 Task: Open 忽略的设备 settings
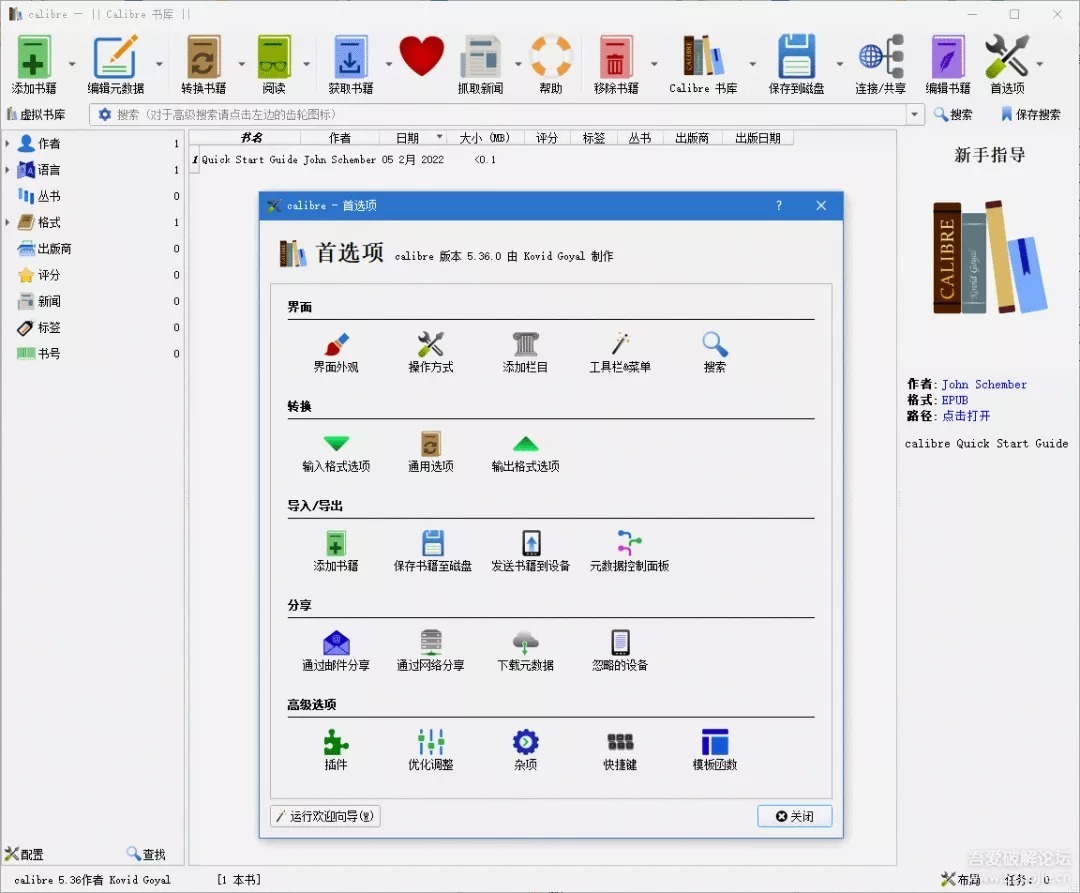point(620,651)
